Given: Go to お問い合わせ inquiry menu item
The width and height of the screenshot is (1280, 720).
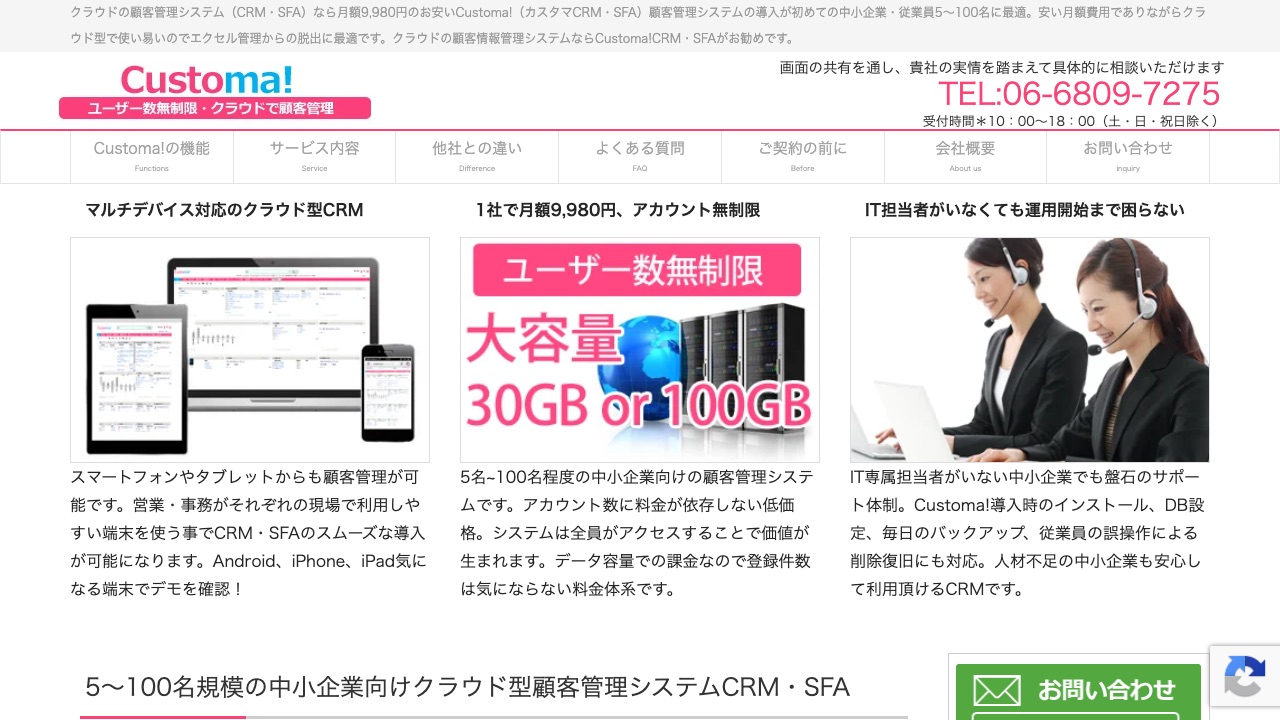Looking at the screenshot, I should click(x=1128, y=157).
